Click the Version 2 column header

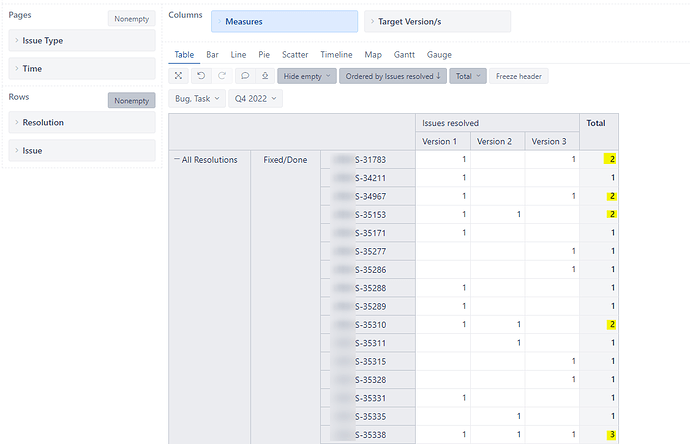click(x=497, y=141)
